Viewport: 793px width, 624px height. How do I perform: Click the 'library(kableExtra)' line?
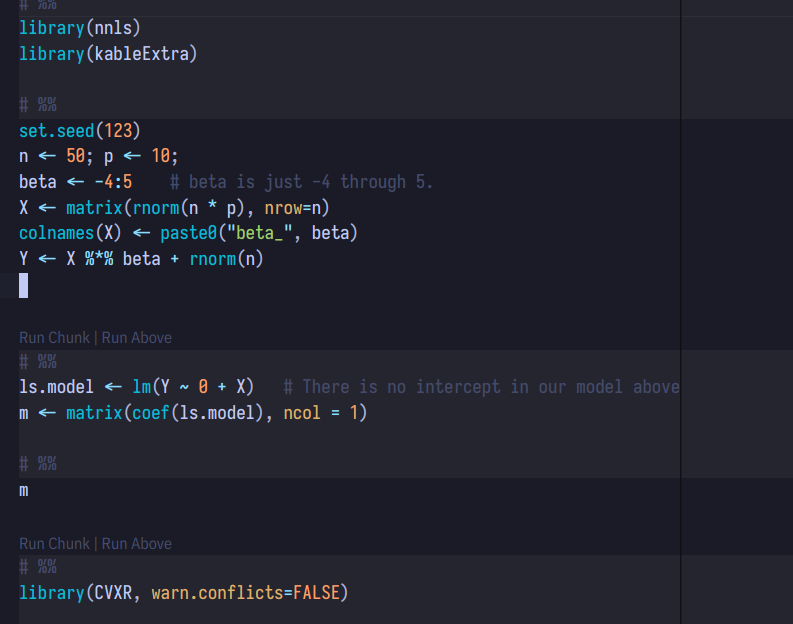coord(108,54)
